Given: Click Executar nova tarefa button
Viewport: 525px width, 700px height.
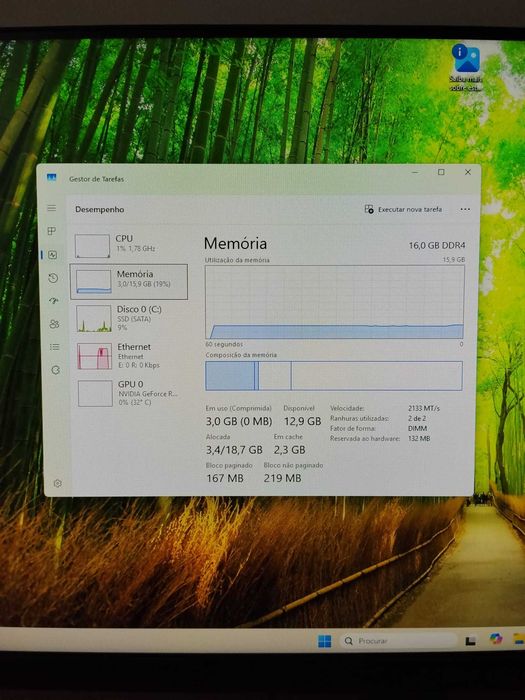Looking at the screenshot, I should click(x=403, y=209).
